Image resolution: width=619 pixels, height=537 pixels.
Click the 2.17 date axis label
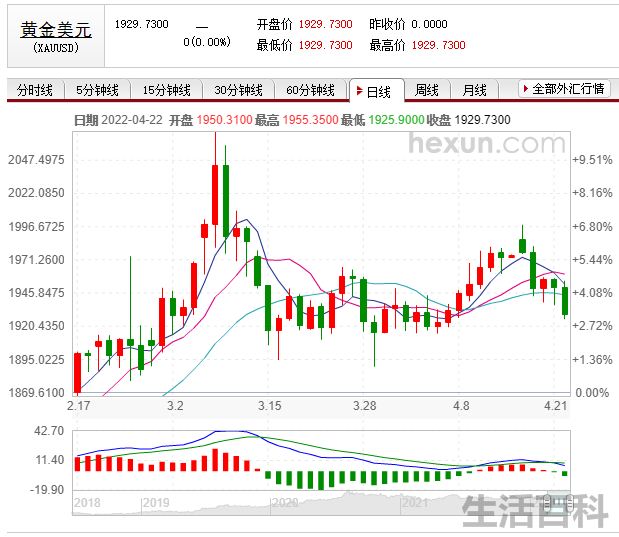tap(79, 406)
